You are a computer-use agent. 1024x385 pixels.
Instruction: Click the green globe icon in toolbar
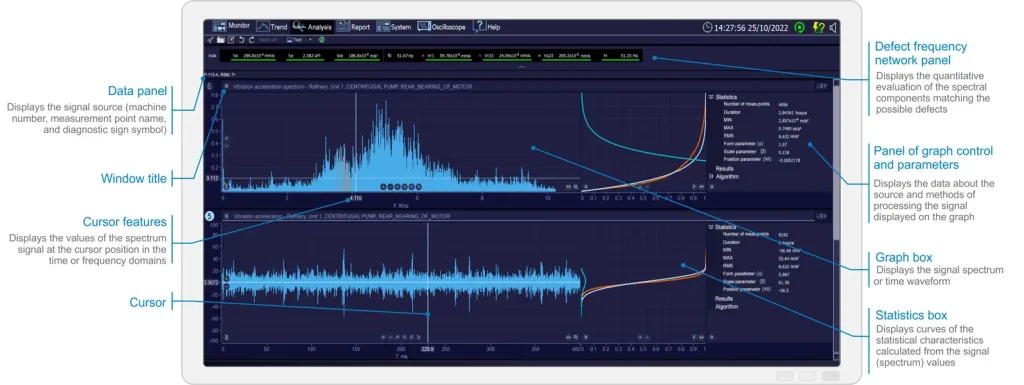(322, 40)
